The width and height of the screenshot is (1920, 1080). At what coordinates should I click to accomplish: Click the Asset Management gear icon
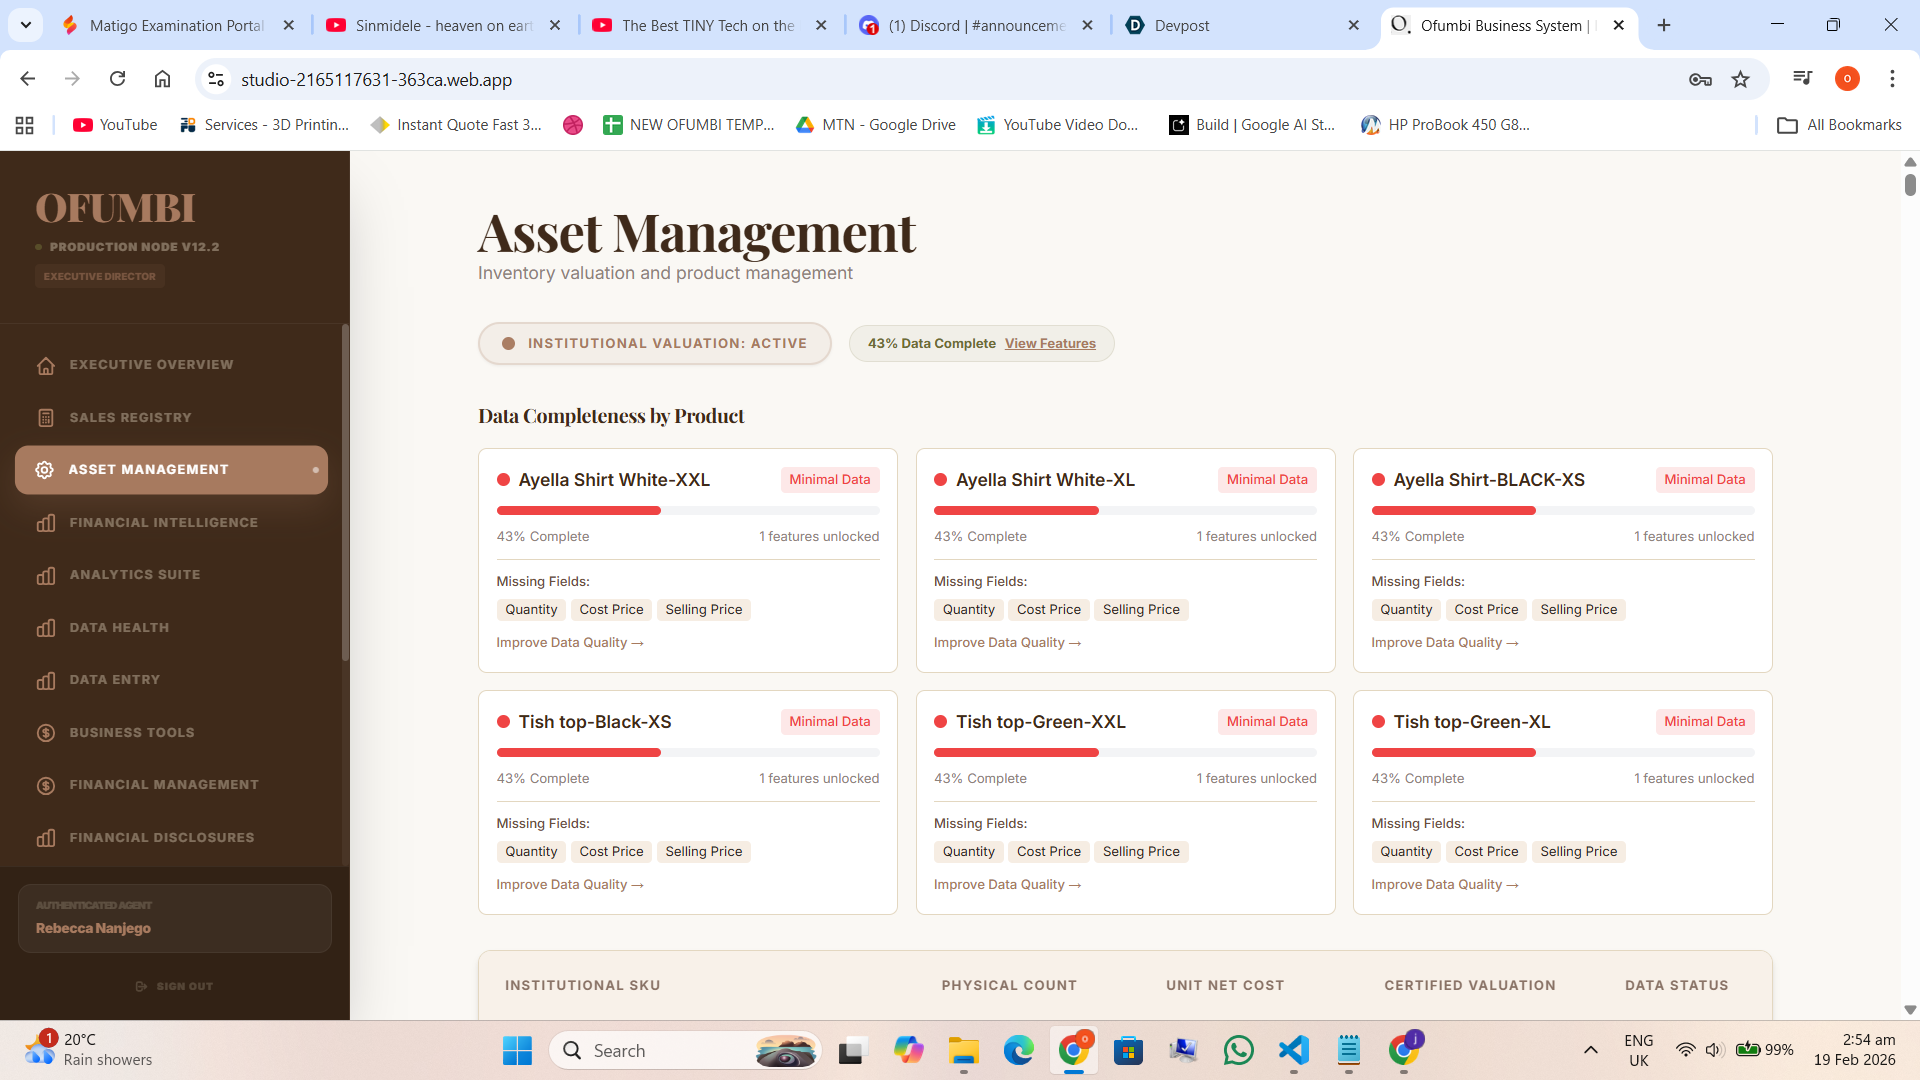[45, 470]
